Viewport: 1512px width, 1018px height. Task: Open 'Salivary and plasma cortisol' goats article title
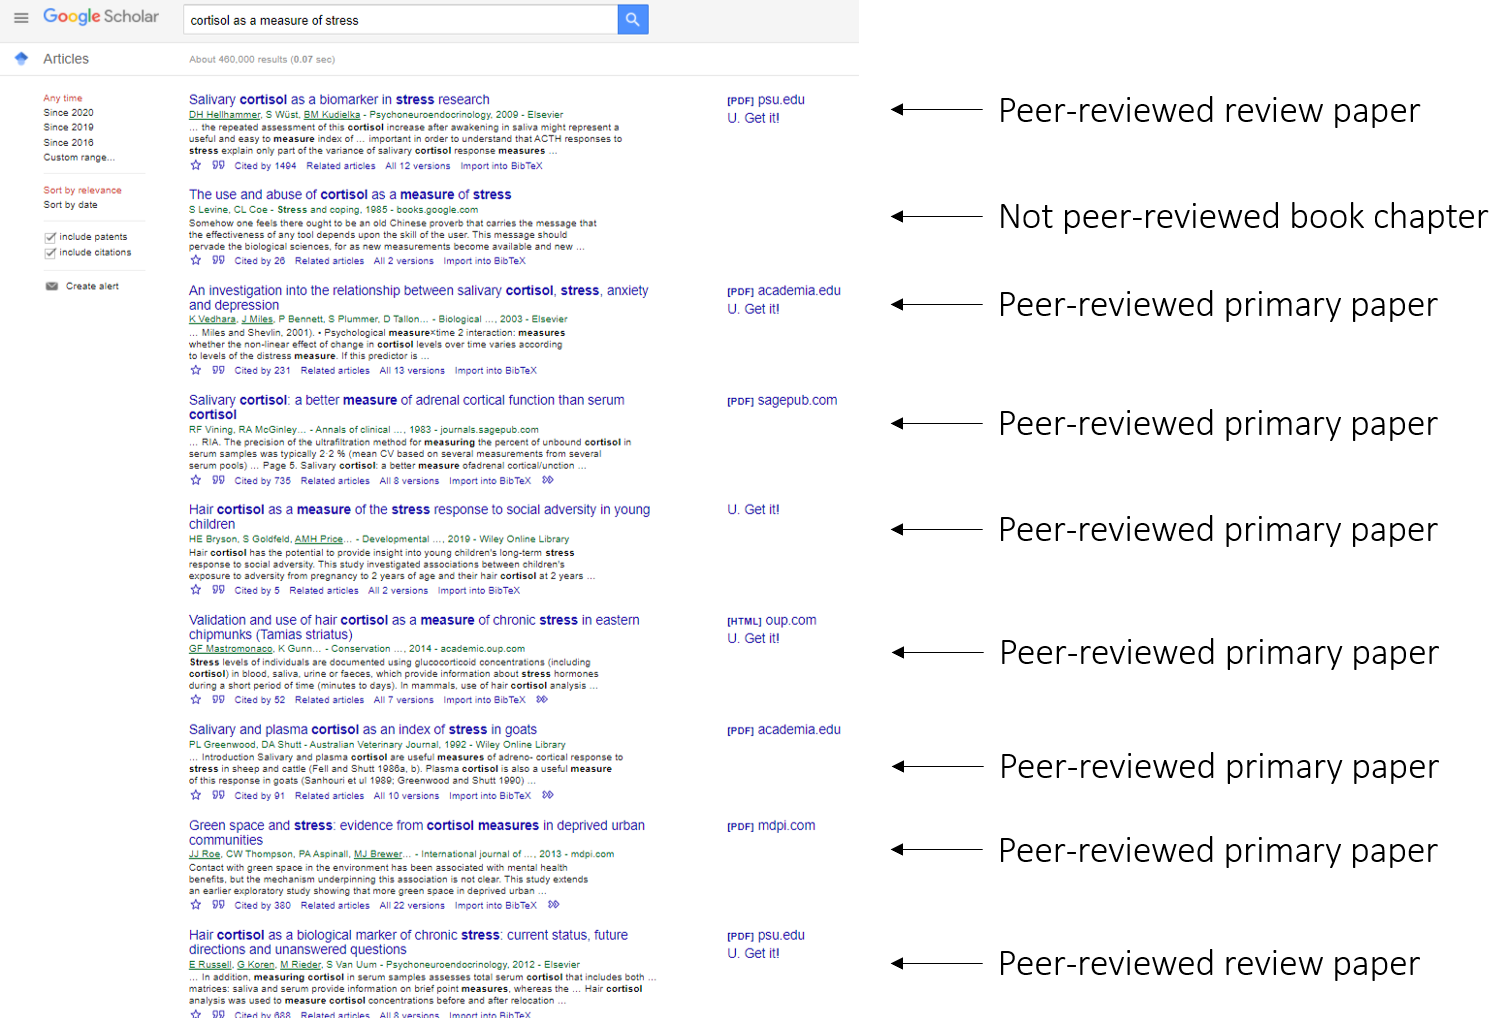click(x=363, y=729)
